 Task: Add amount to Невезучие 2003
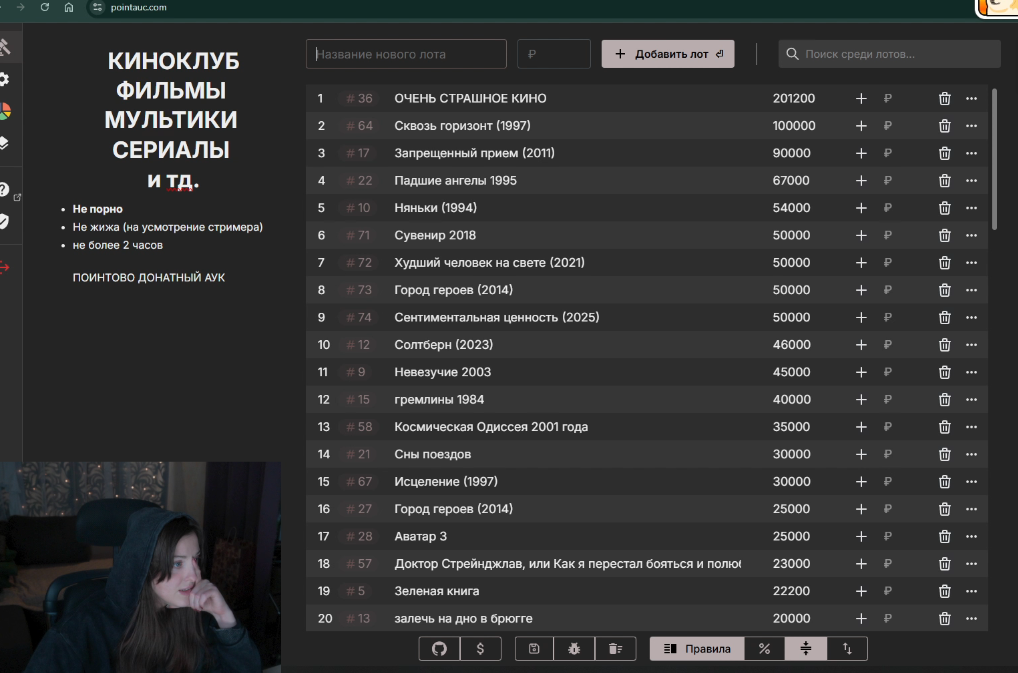click(x=861, y=372)
